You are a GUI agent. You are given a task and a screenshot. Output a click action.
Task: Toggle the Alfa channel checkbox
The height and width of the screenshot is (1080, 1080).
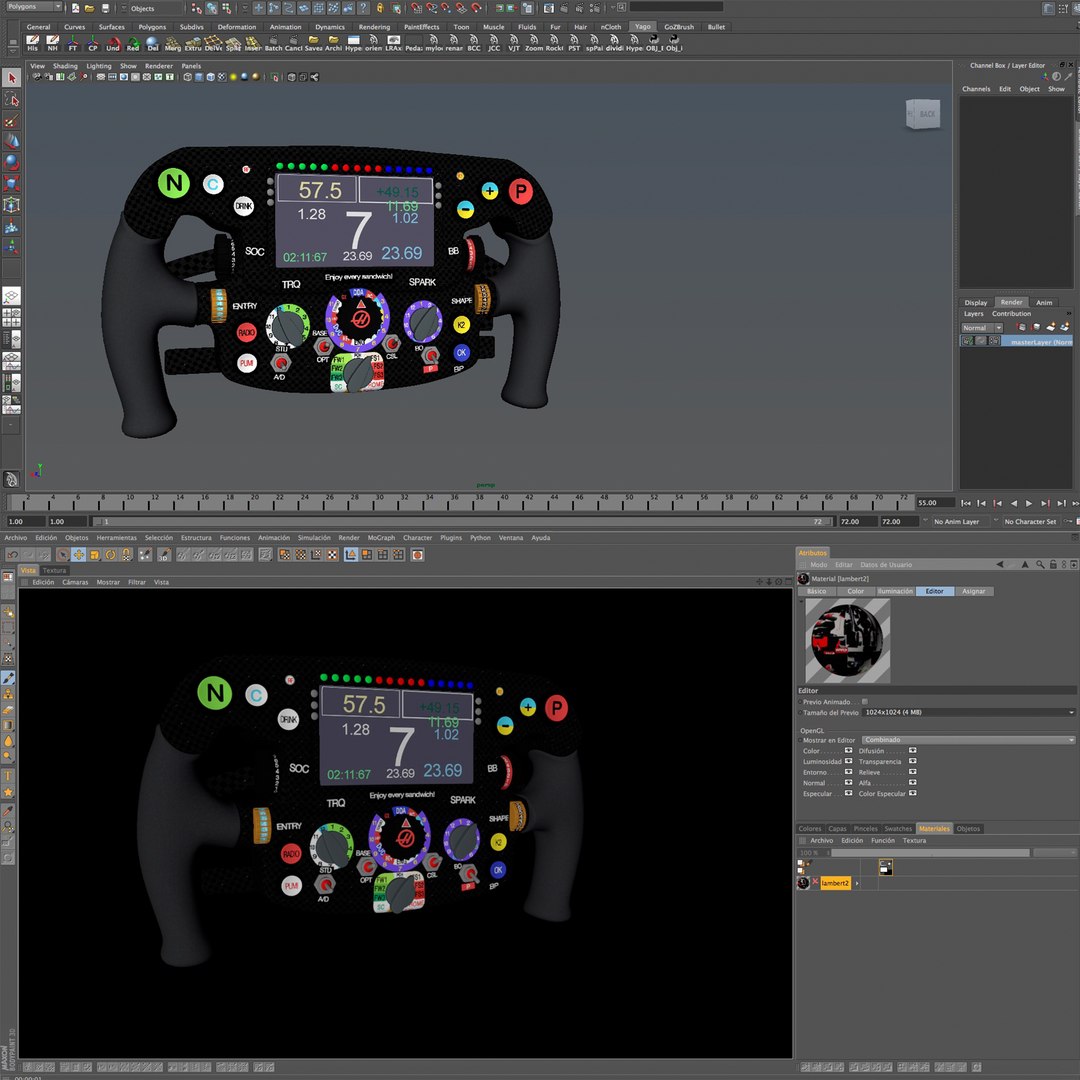click(x=913, y=782)
